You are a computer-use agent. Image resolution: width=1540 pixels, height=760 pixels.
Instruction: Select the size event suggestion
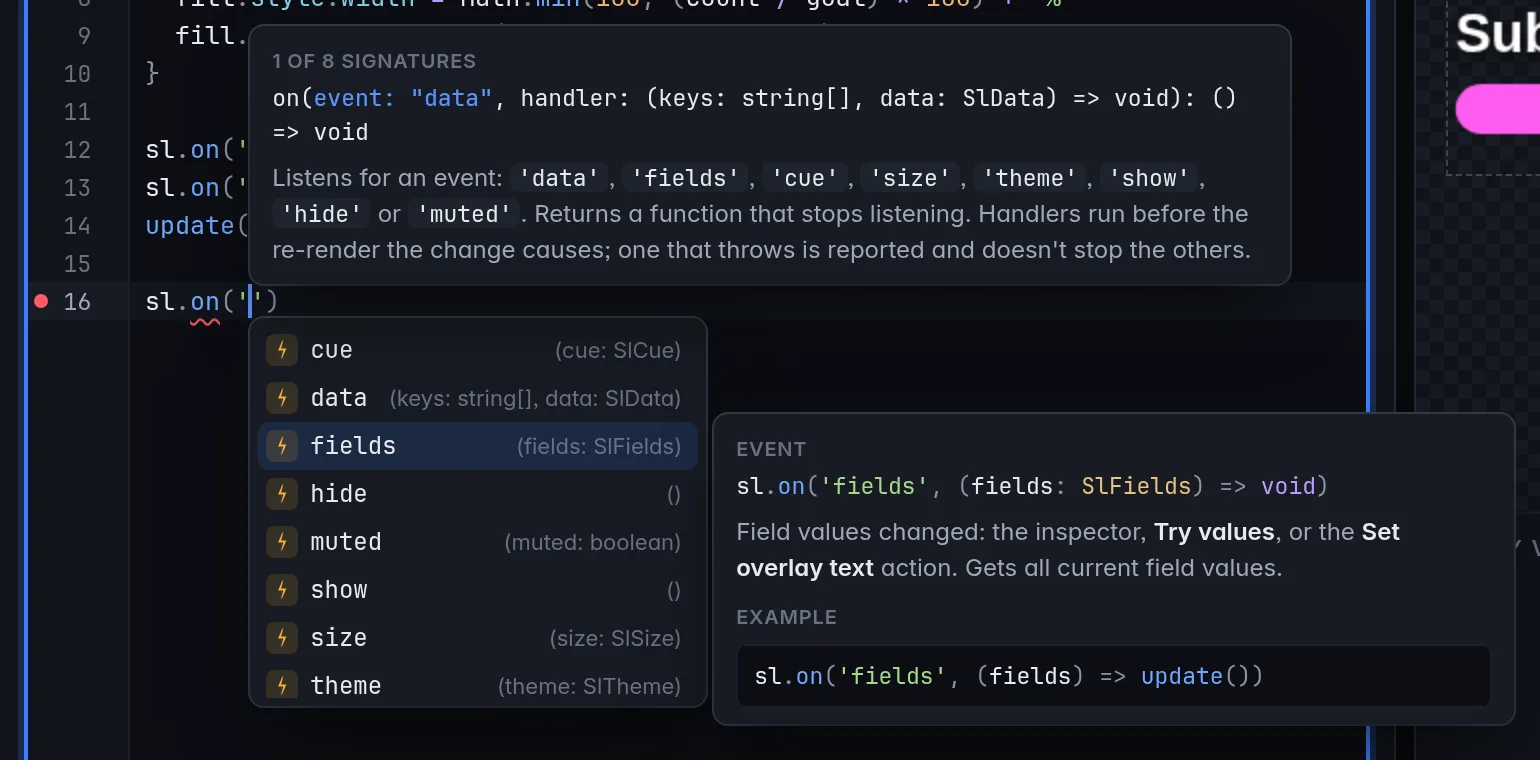(x=477, y=638)
